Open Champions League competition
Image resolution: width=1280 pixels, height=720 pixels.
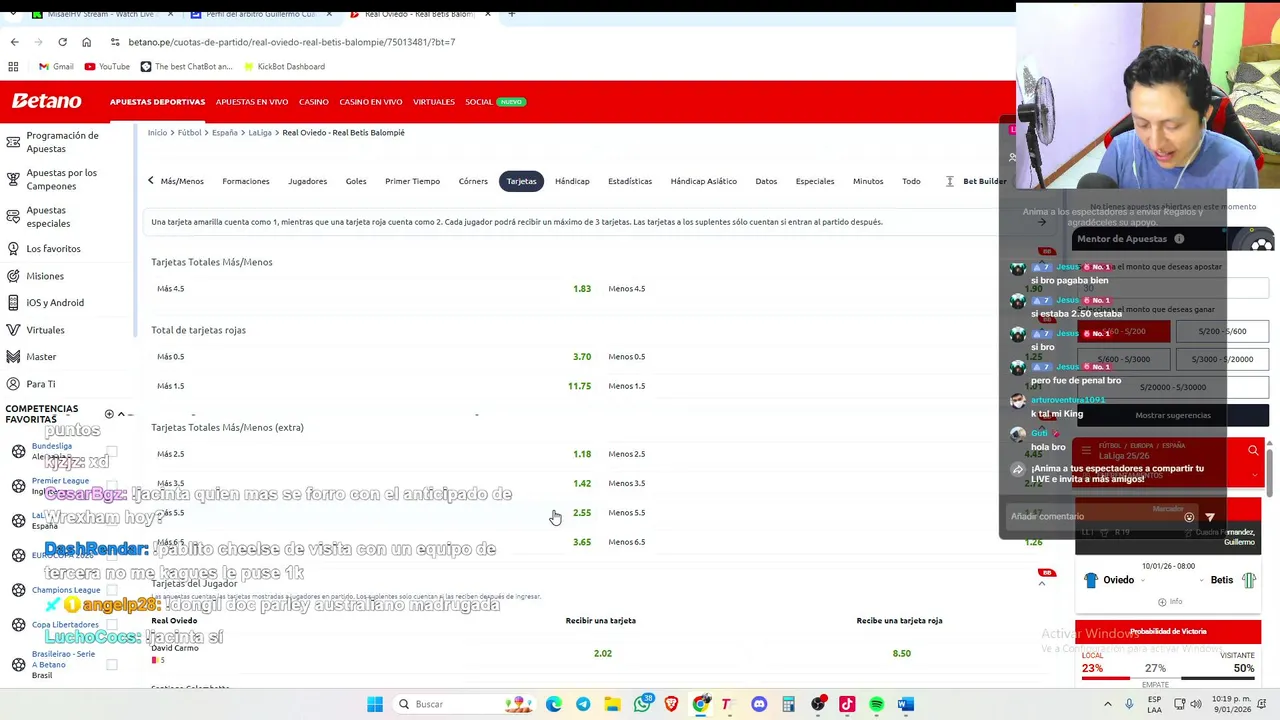[x=66, y=590]
